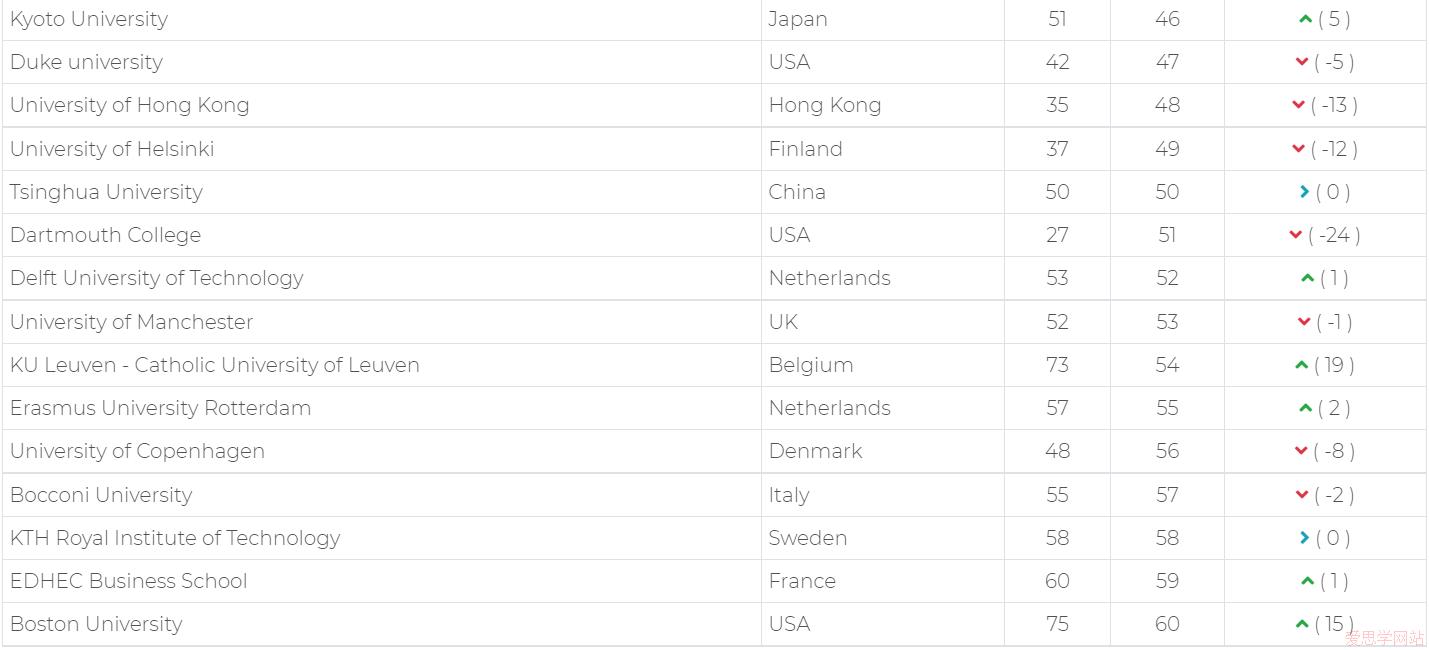Click green up arrow in Boston University row
1429x650 pixels.
point(1301,624)
